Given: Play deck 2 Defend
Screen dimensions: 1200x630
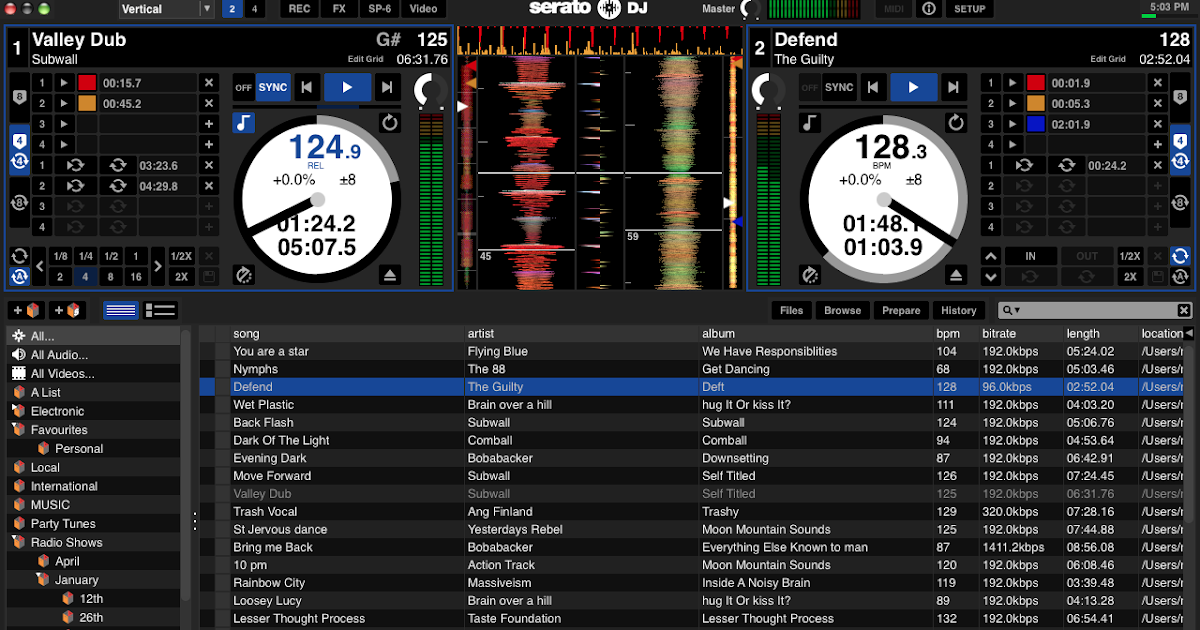Looking at the screenshot, I should tap(914, 87).
